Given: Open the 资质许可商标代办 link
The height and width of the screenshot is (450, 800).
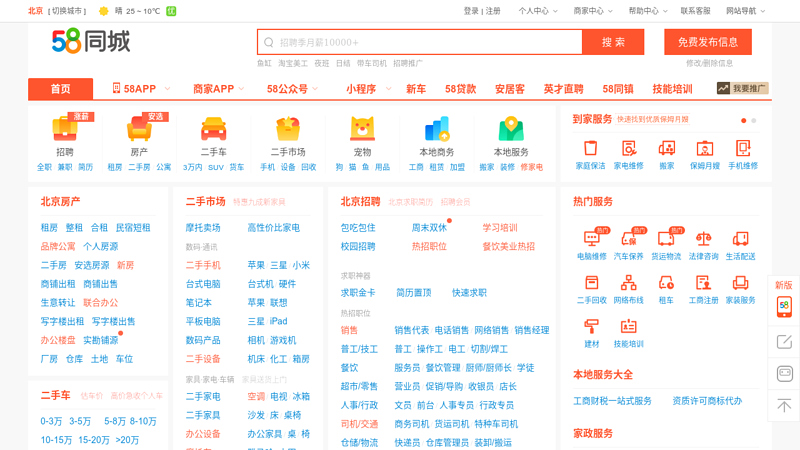Looking at the screenshot, I should pos(707,401).
